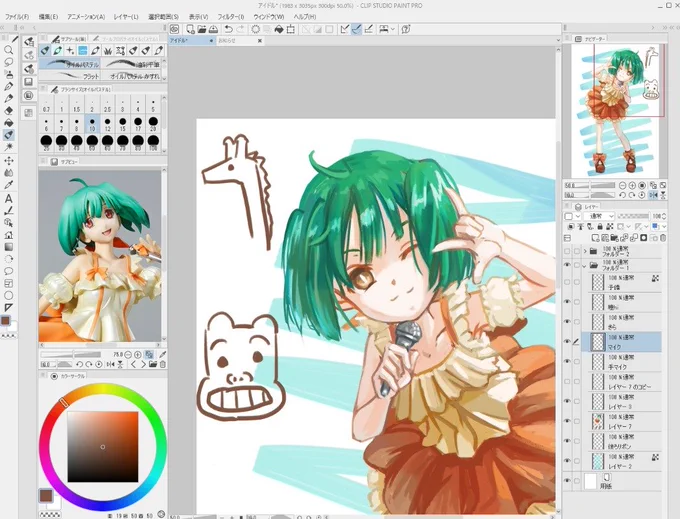Click the Fill bucket icon in command bar
This screenshot has height=519, width=680.
click(279, 29)
